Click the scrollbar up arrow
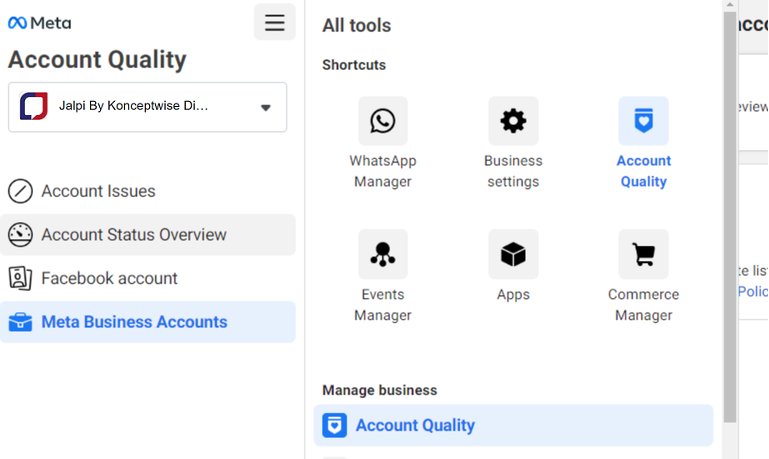 point(730,4)
